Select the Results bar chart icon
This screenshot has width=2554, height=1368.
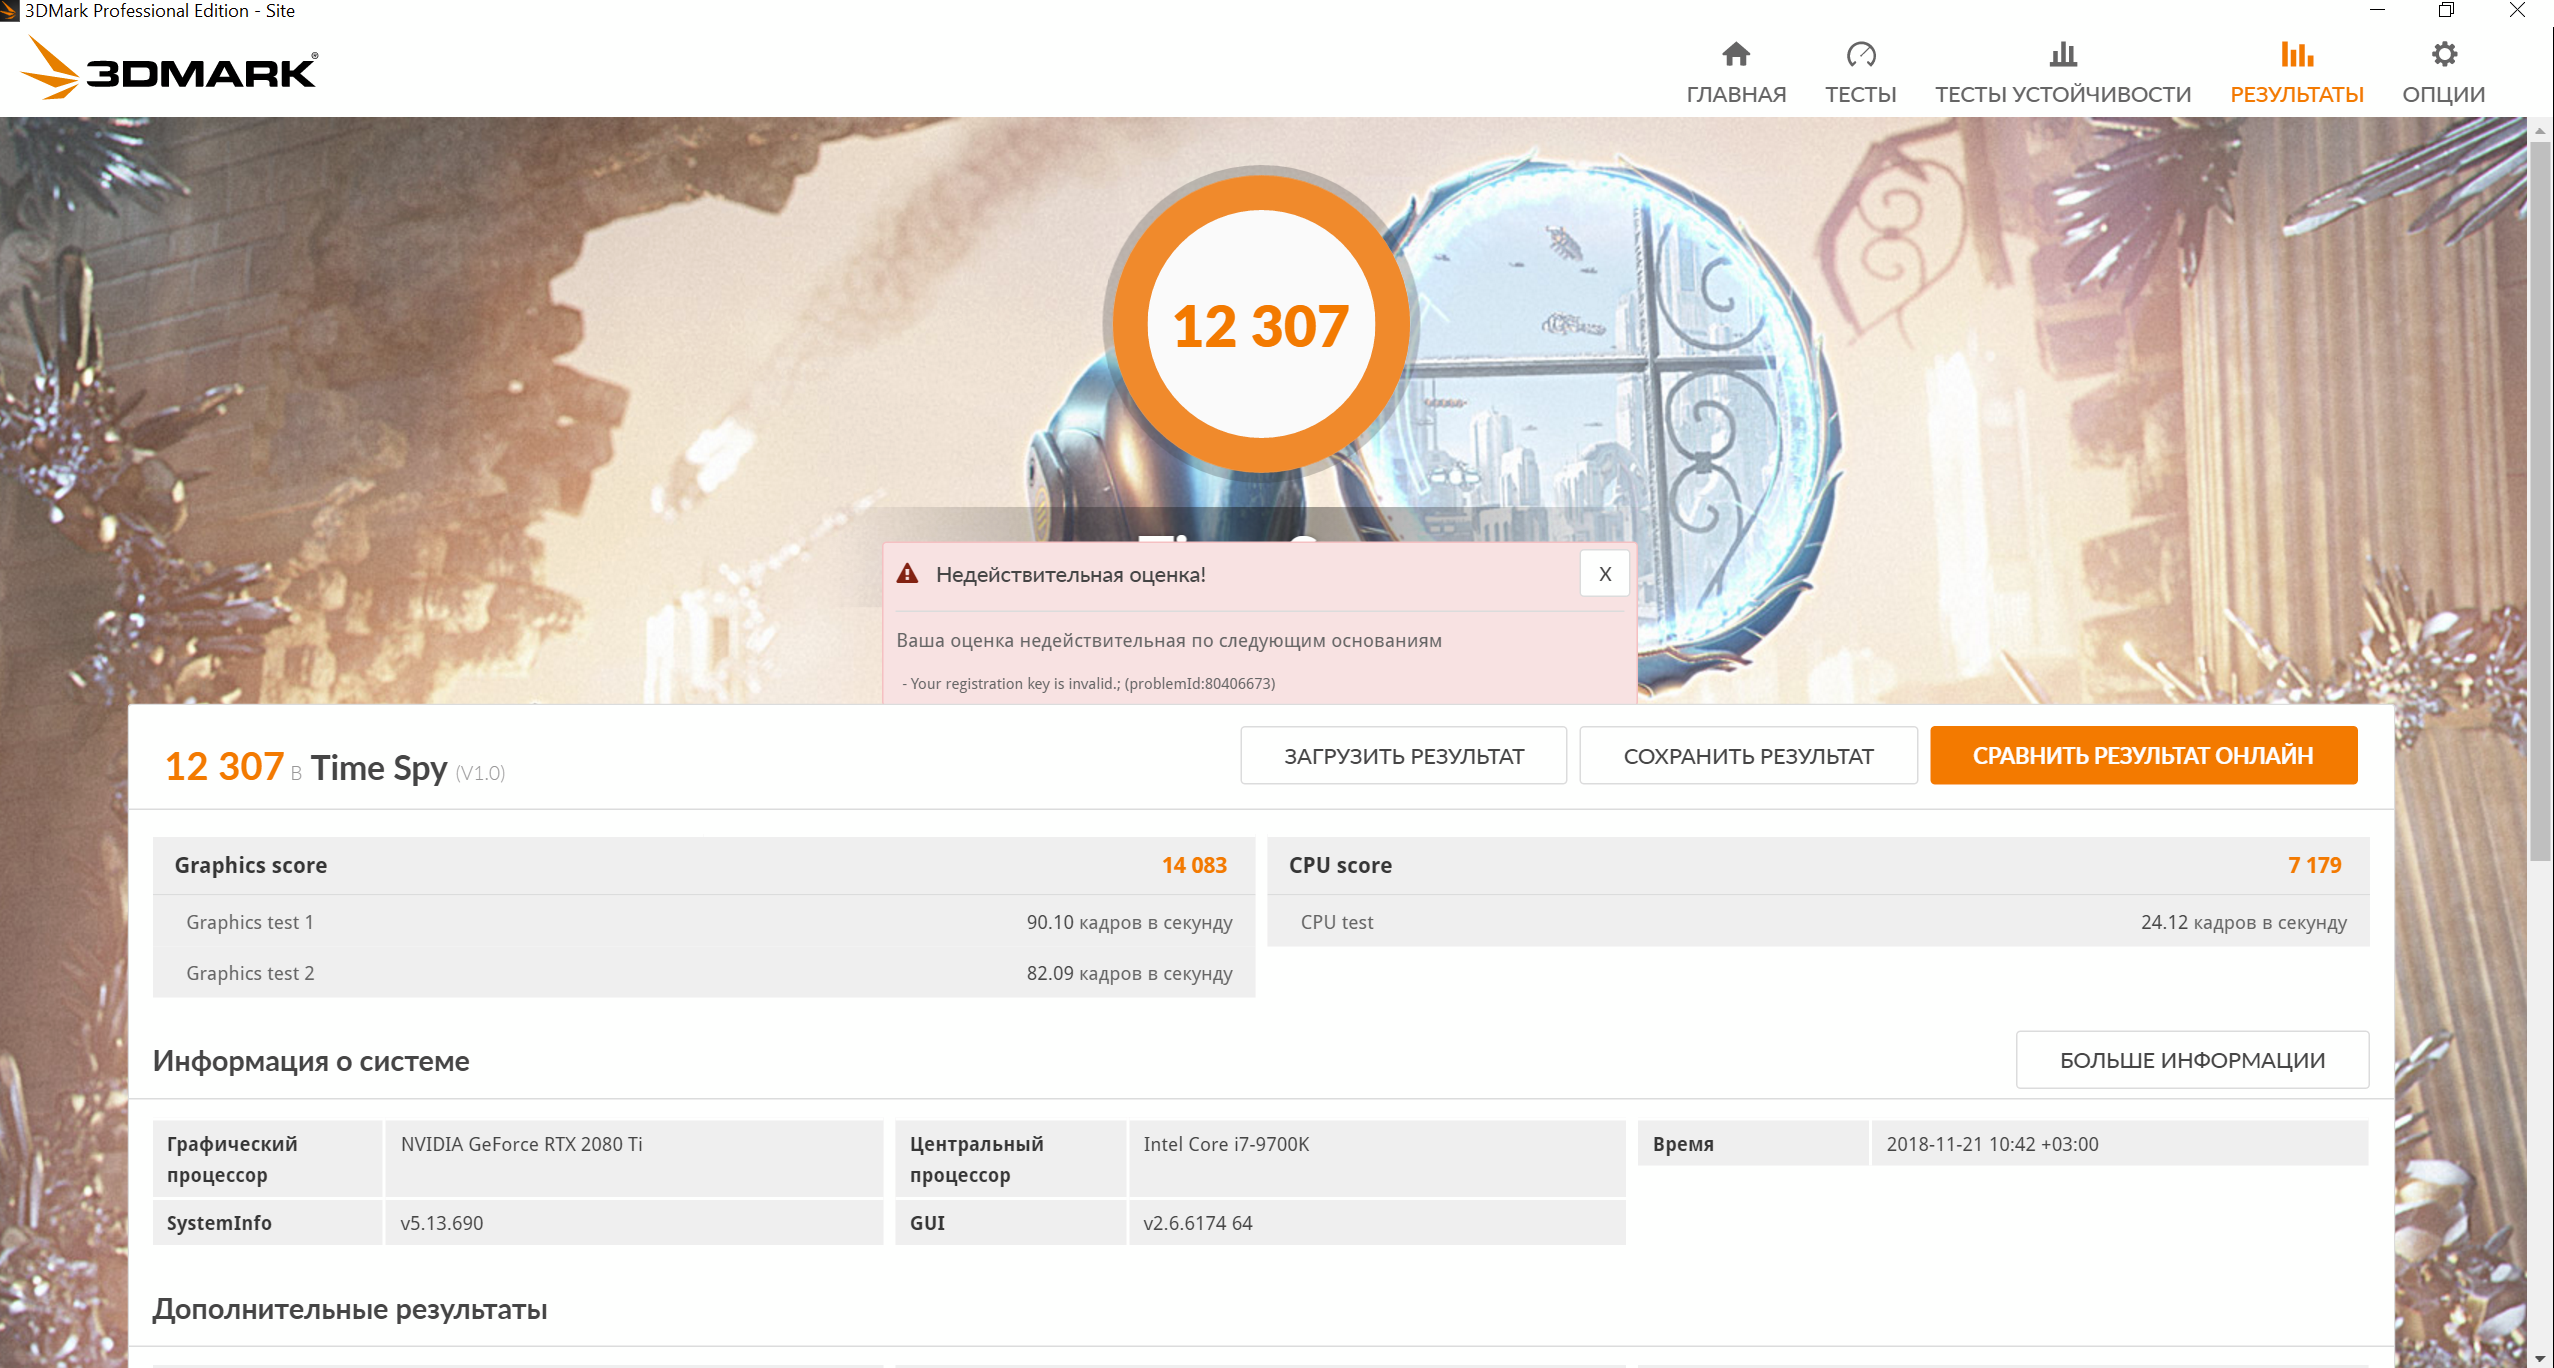tap(2296, 54)
